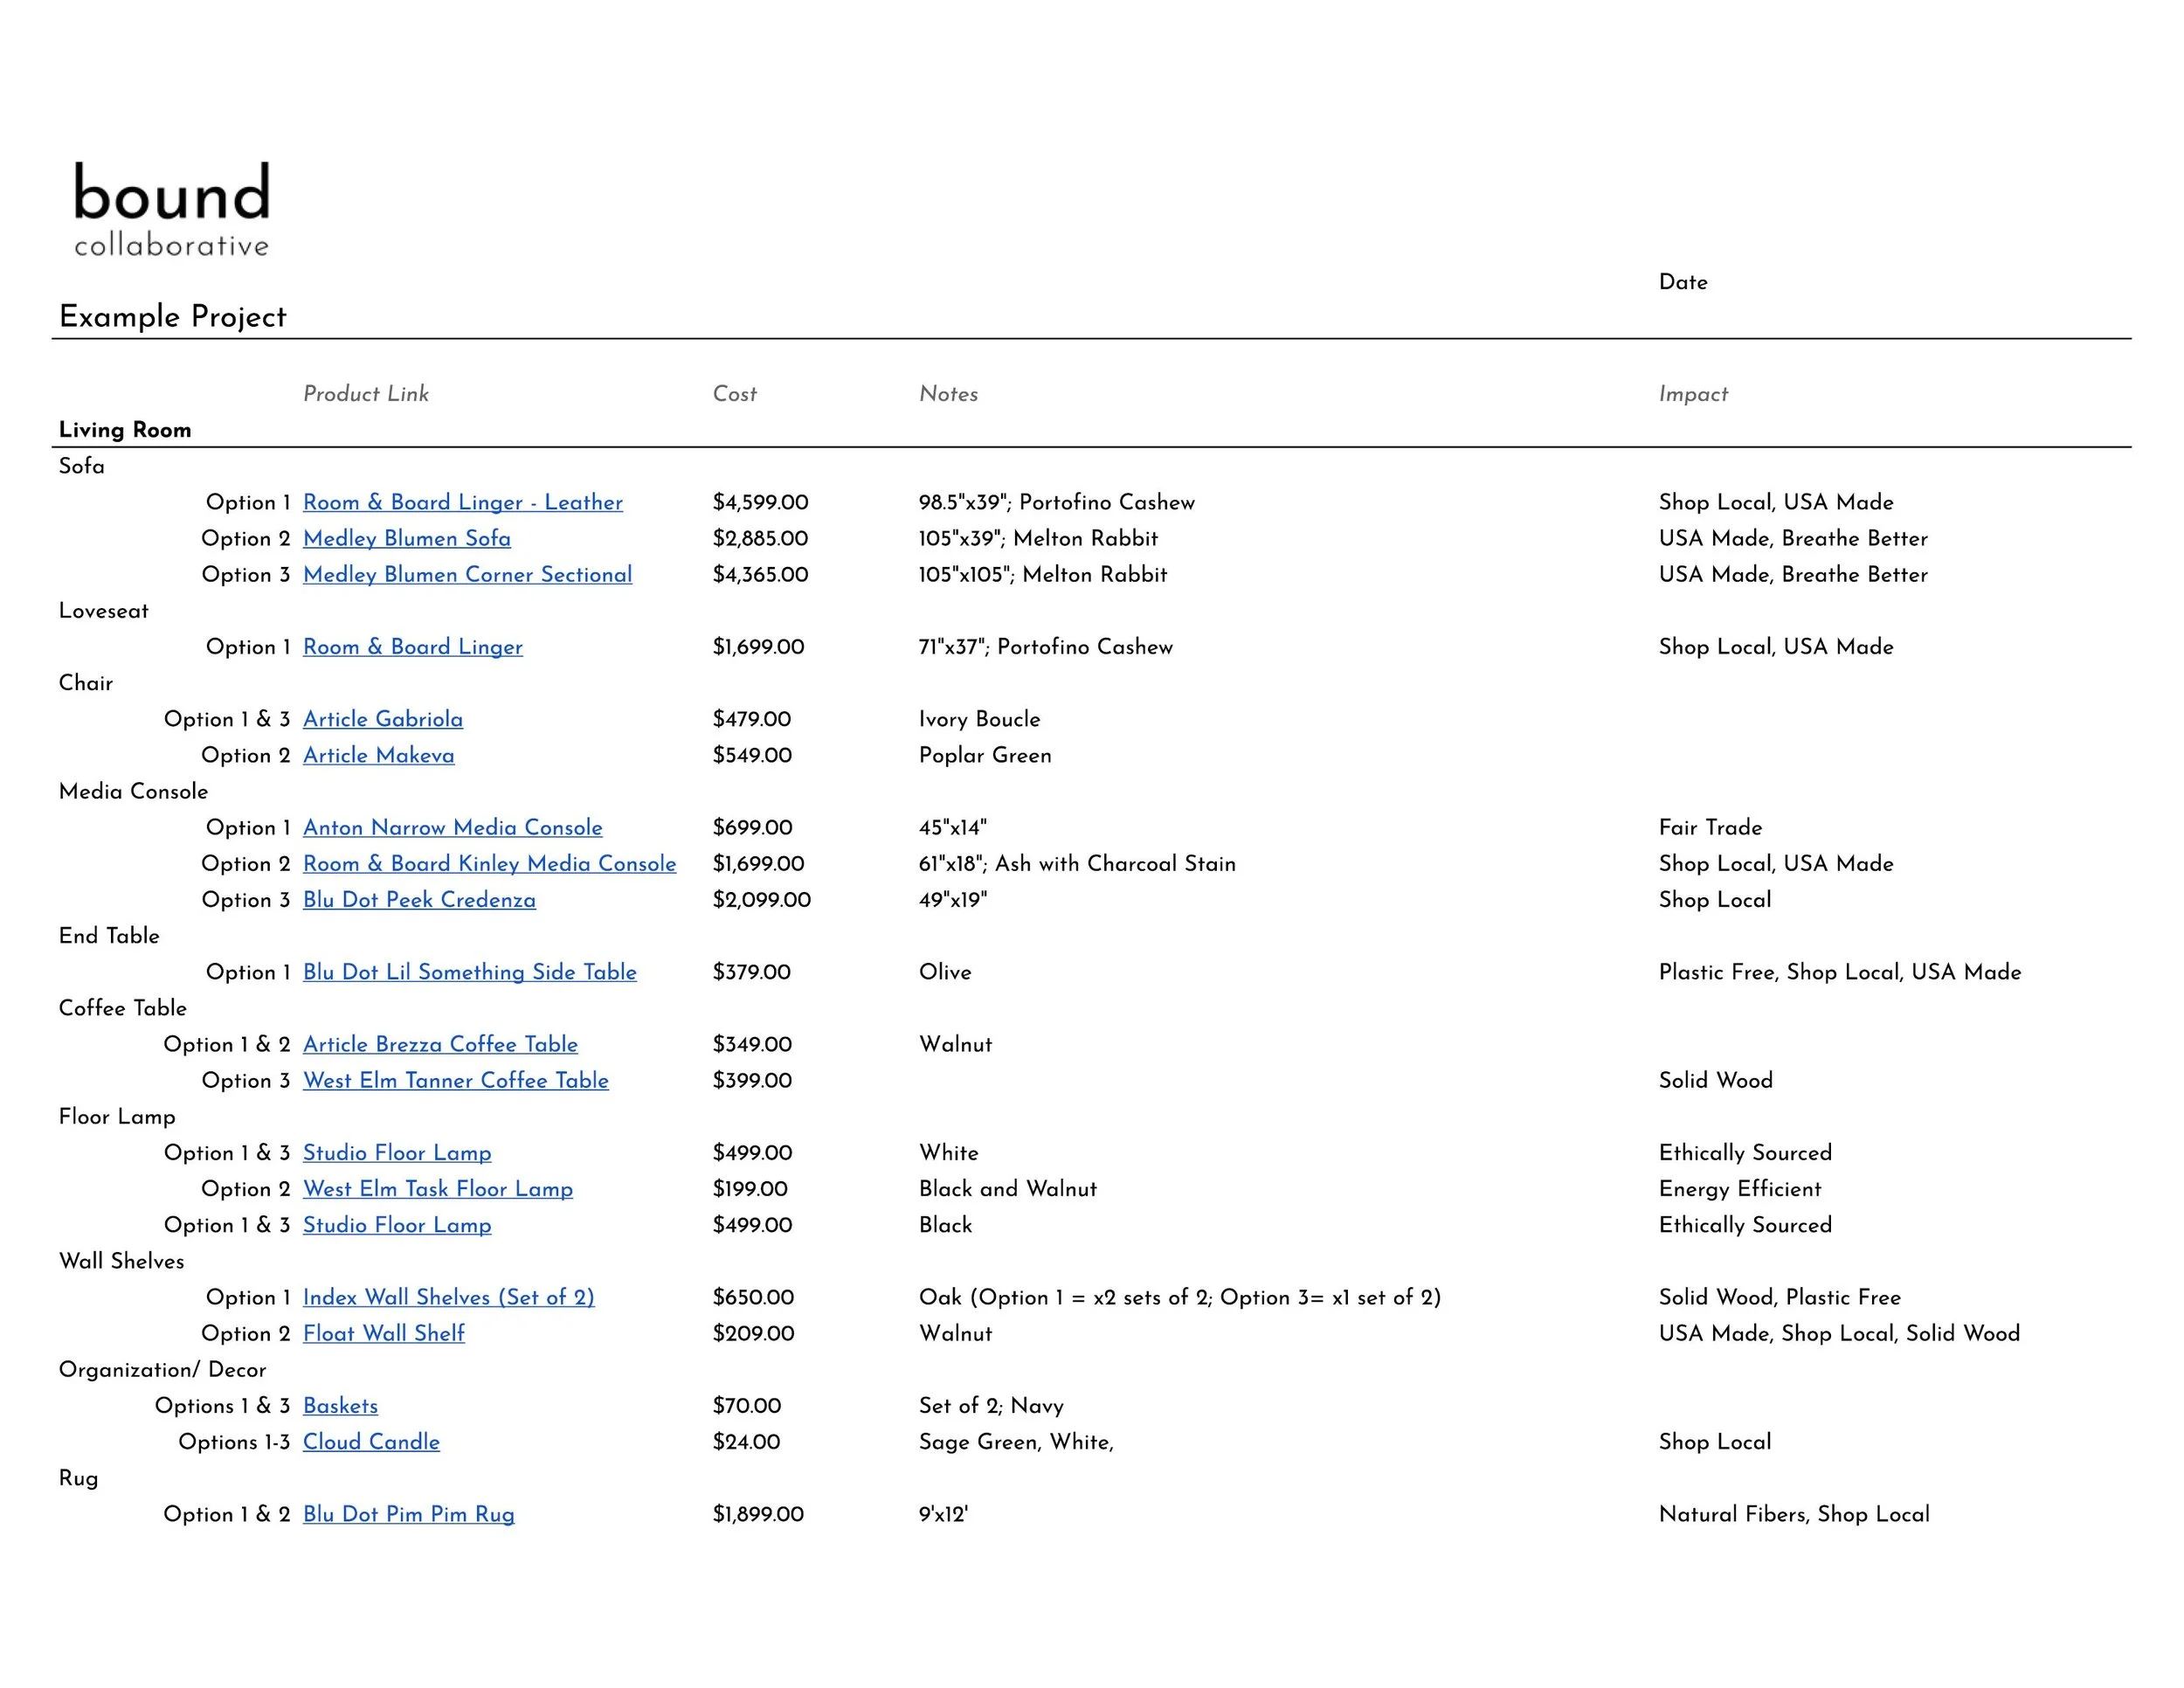
Task: Open the Article Brezza Coffee Table link
Action: point(440,1044)
